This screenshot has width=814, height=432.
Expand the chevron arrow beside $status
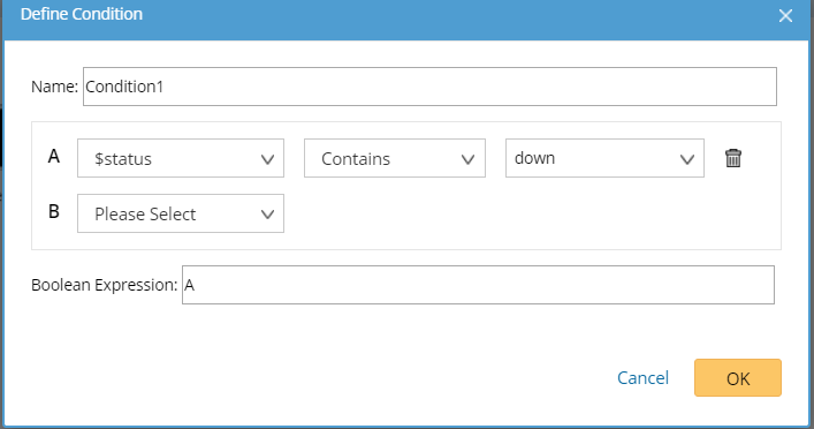click(x=267, y=159)
